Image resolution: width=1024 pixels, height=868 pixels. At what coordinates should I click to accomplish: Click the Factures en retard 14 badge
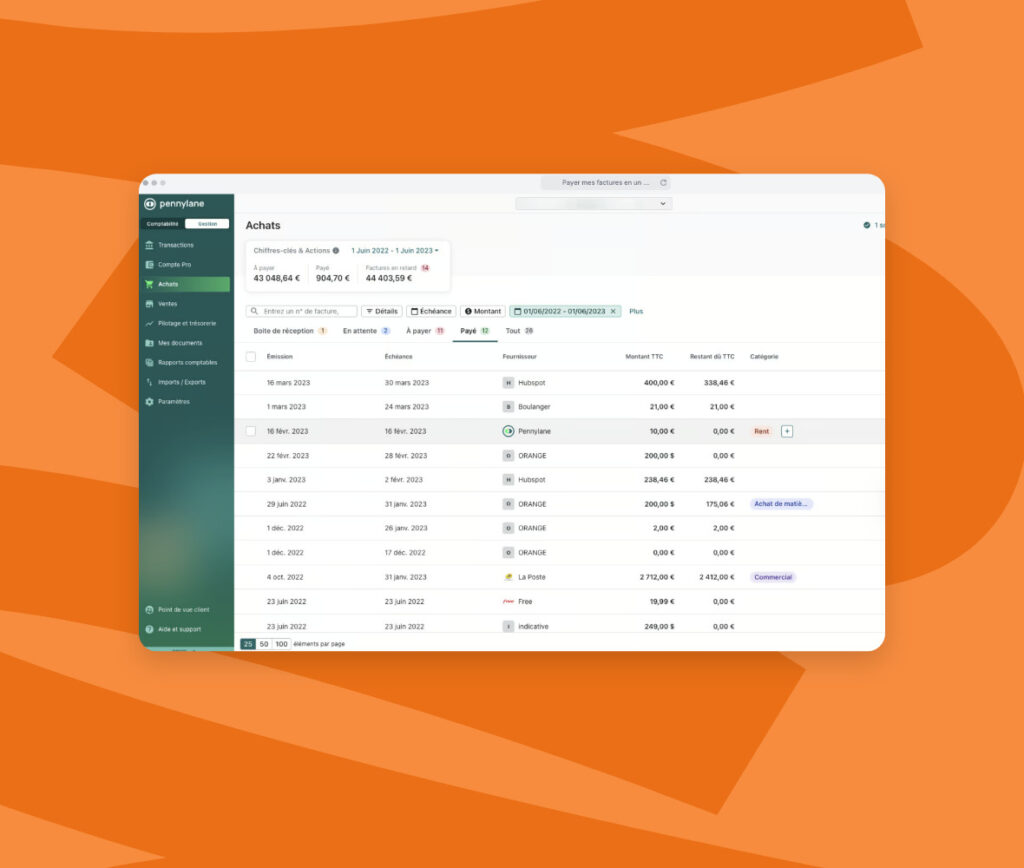click(x=425, y=268)
